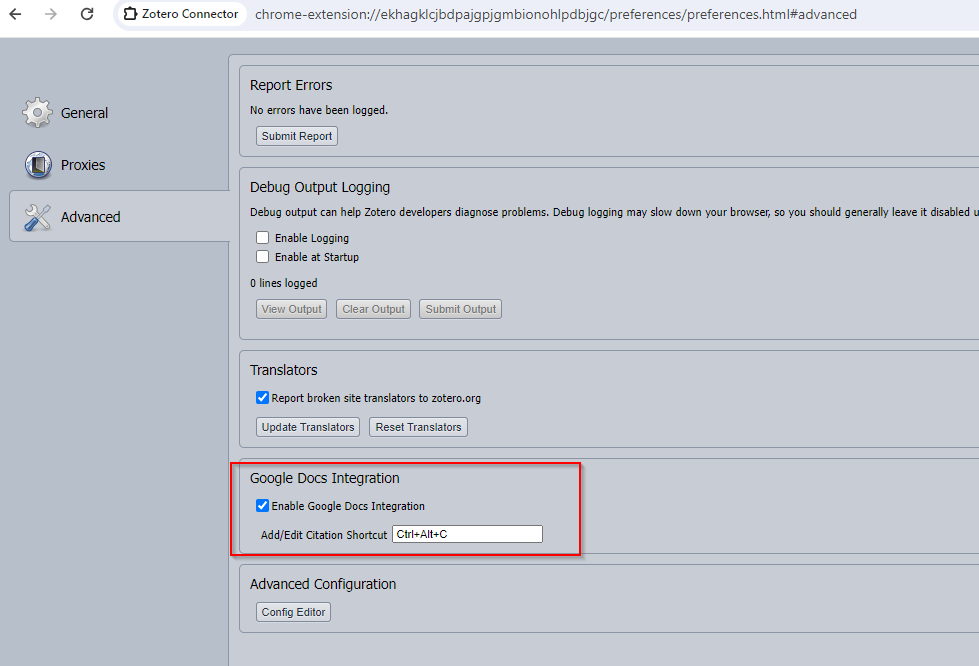Click the browser address bar URL

tap(556, 14)
